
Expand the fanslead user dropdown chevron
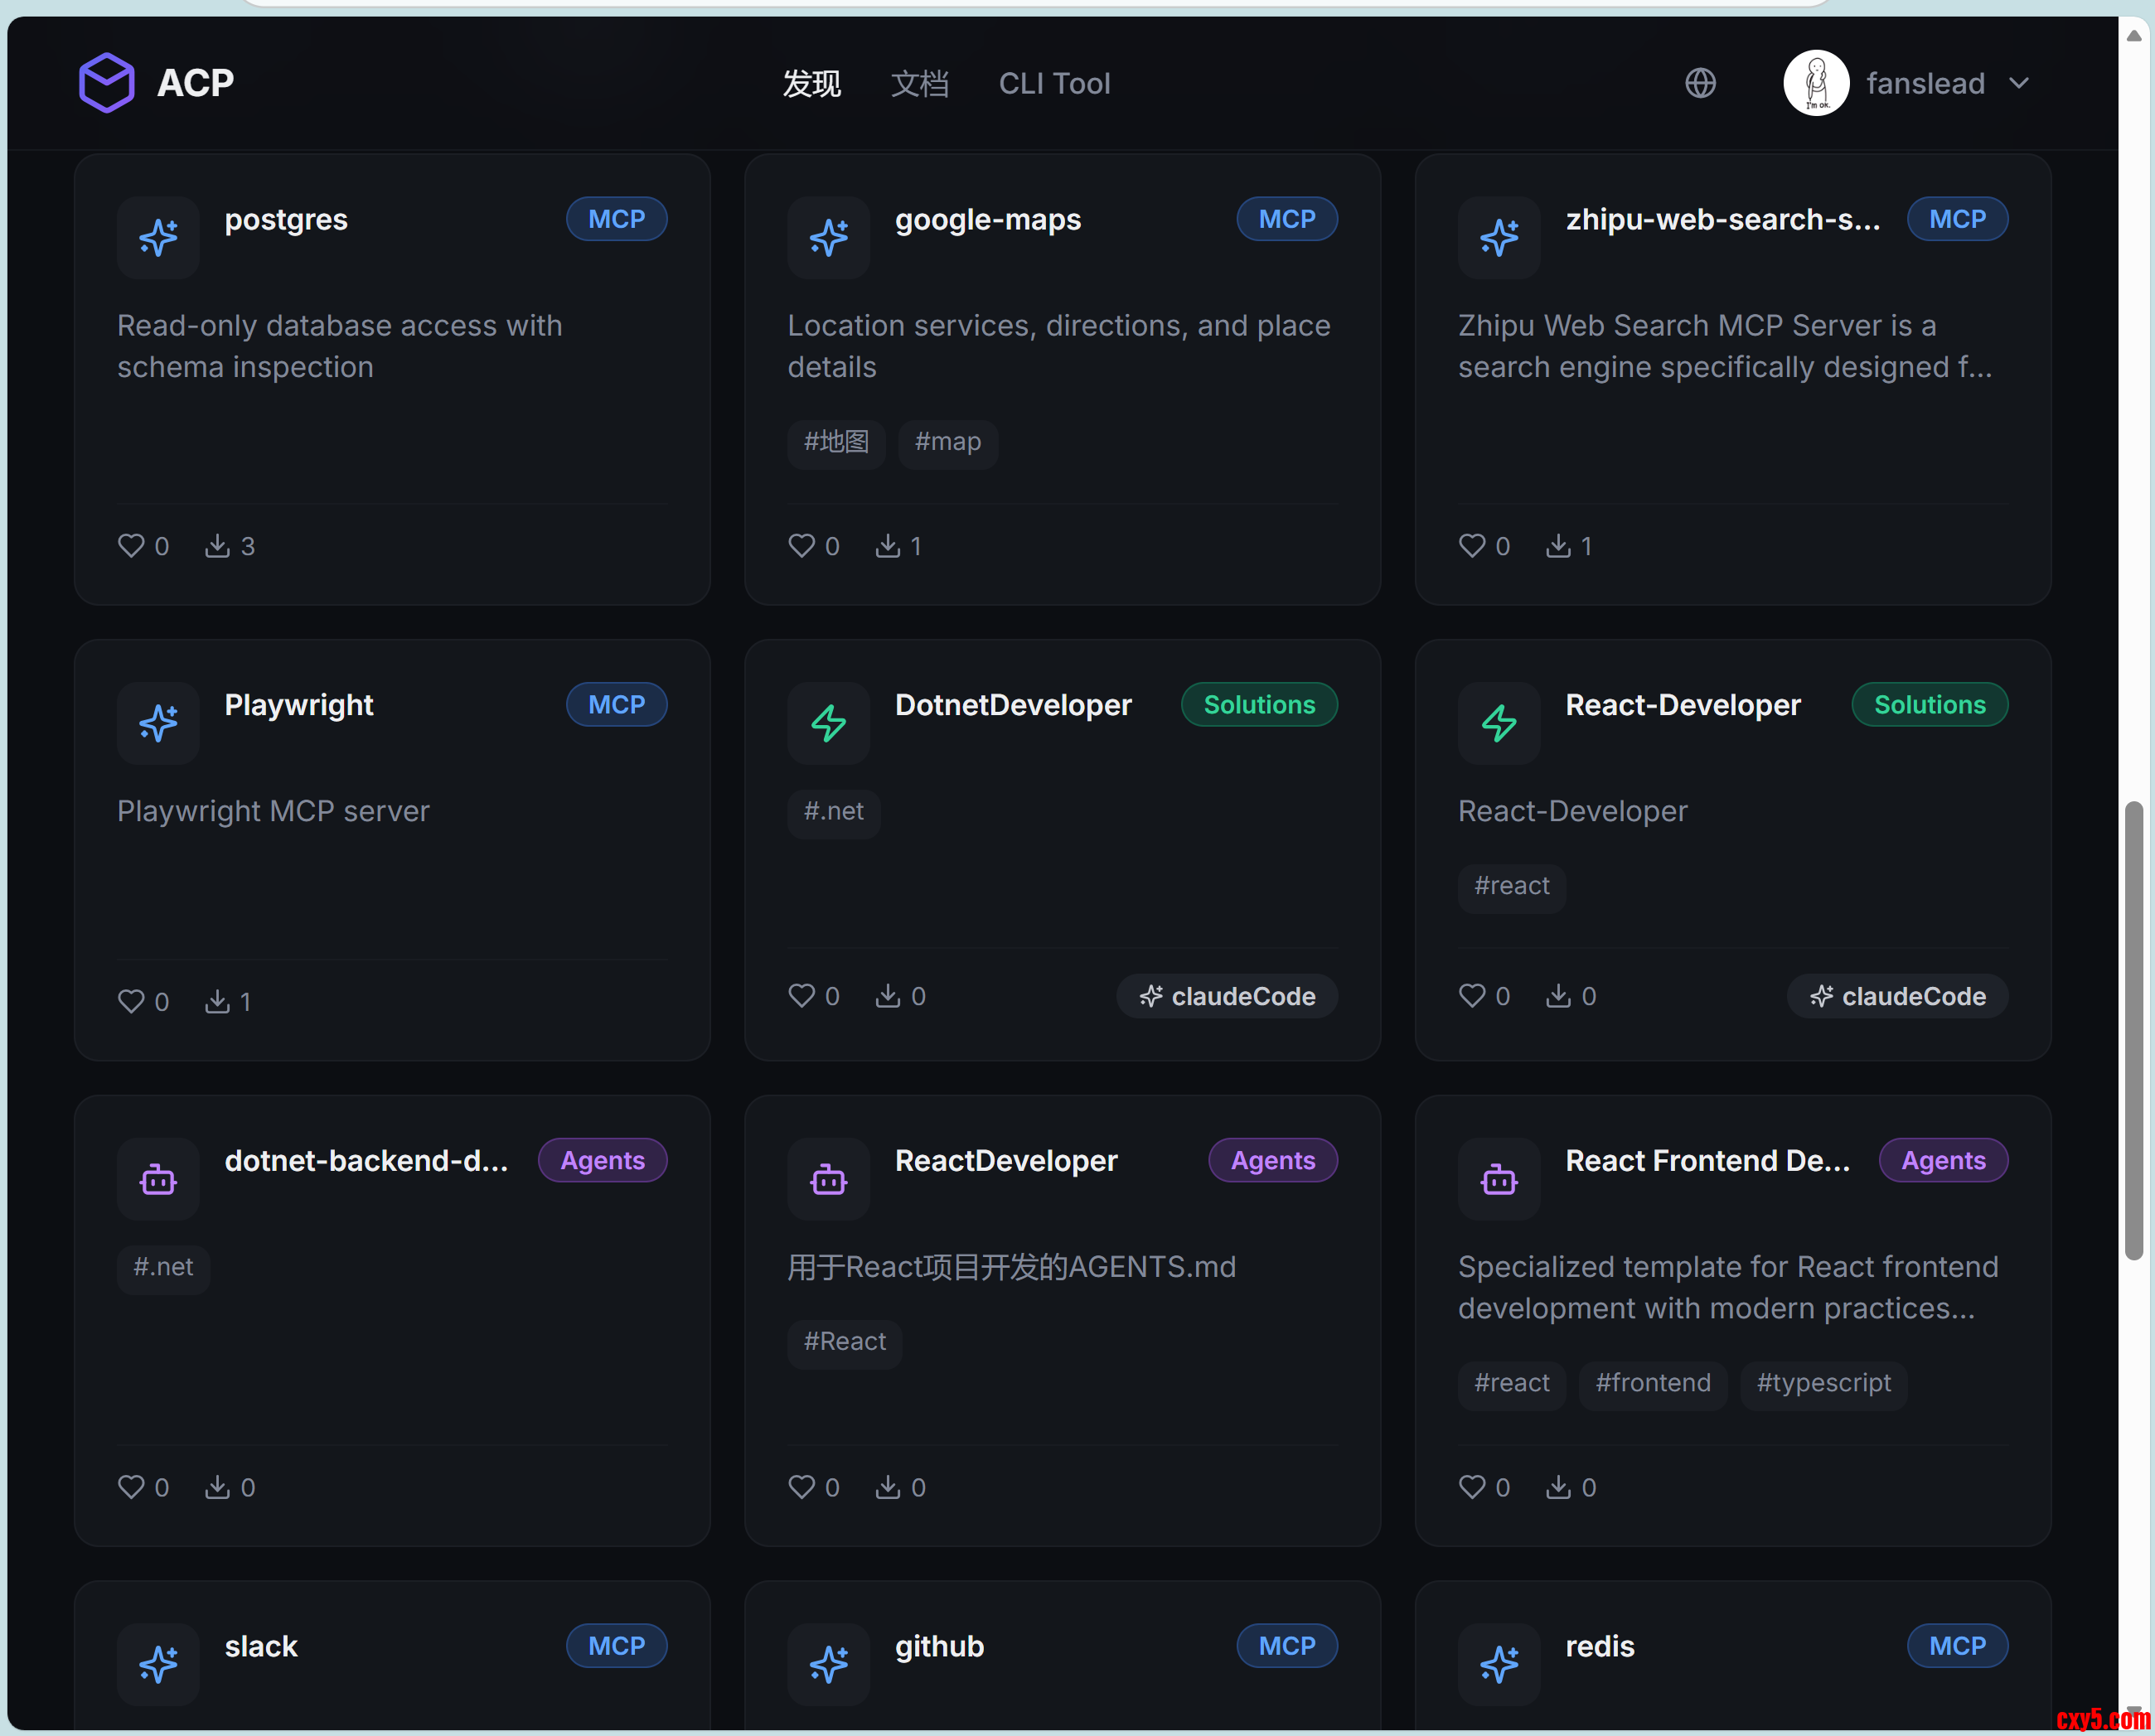tap(2019, 83)
